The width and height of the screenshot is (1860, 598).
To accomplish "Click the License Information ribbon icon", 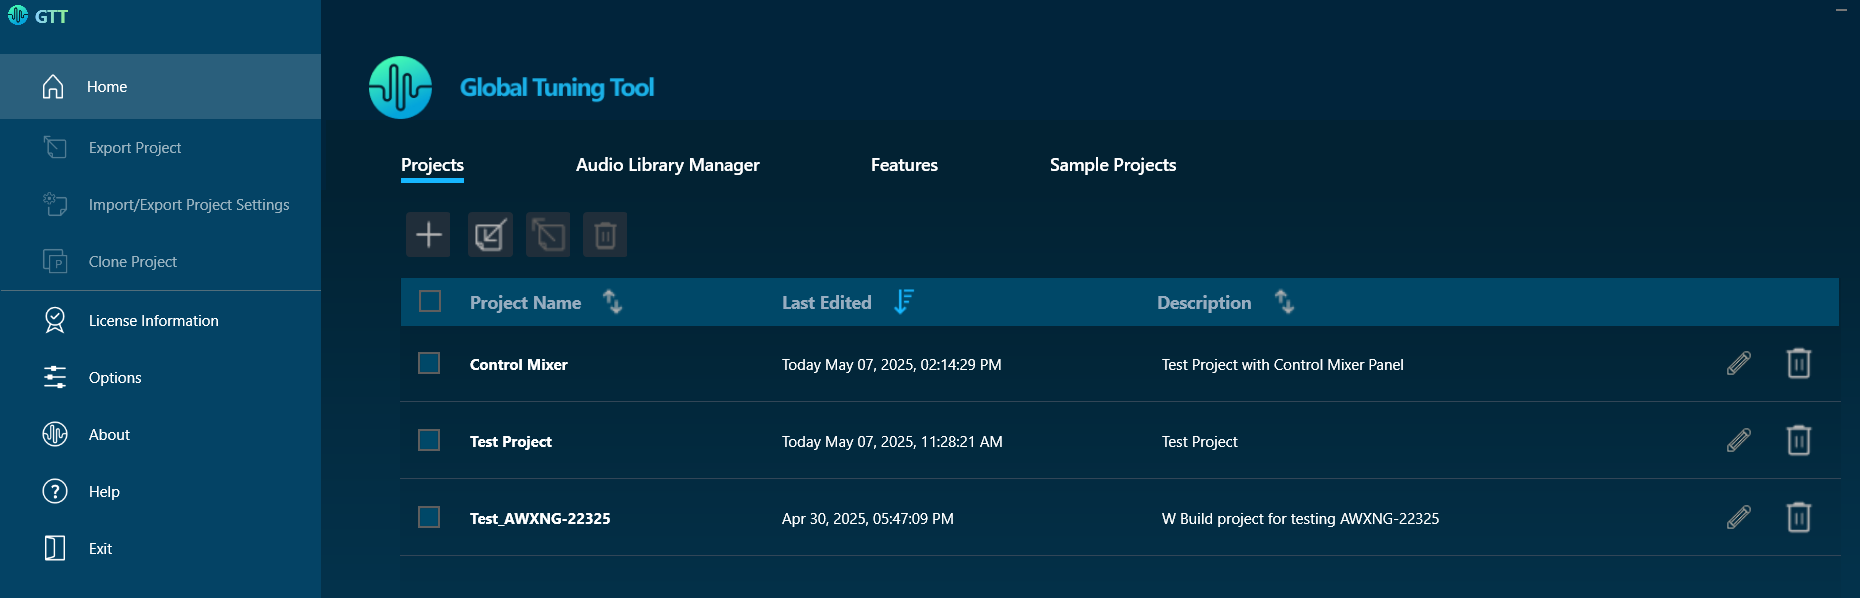I will 55,320.
